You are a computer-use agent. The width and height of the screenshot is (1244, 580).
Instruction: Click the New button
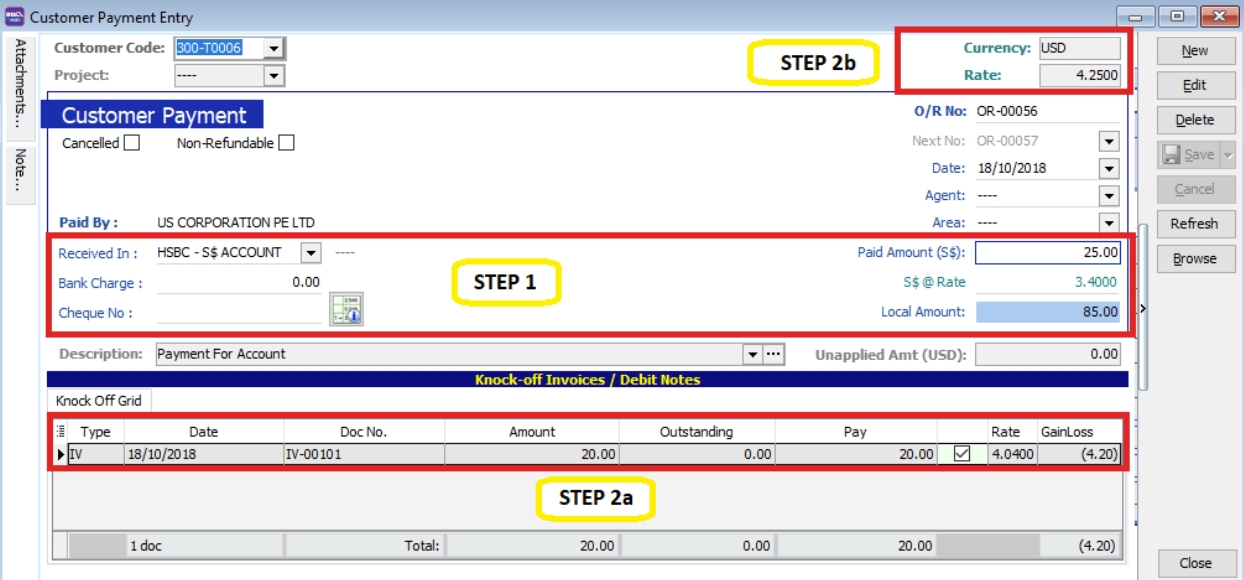click(x=1194, y=51)
